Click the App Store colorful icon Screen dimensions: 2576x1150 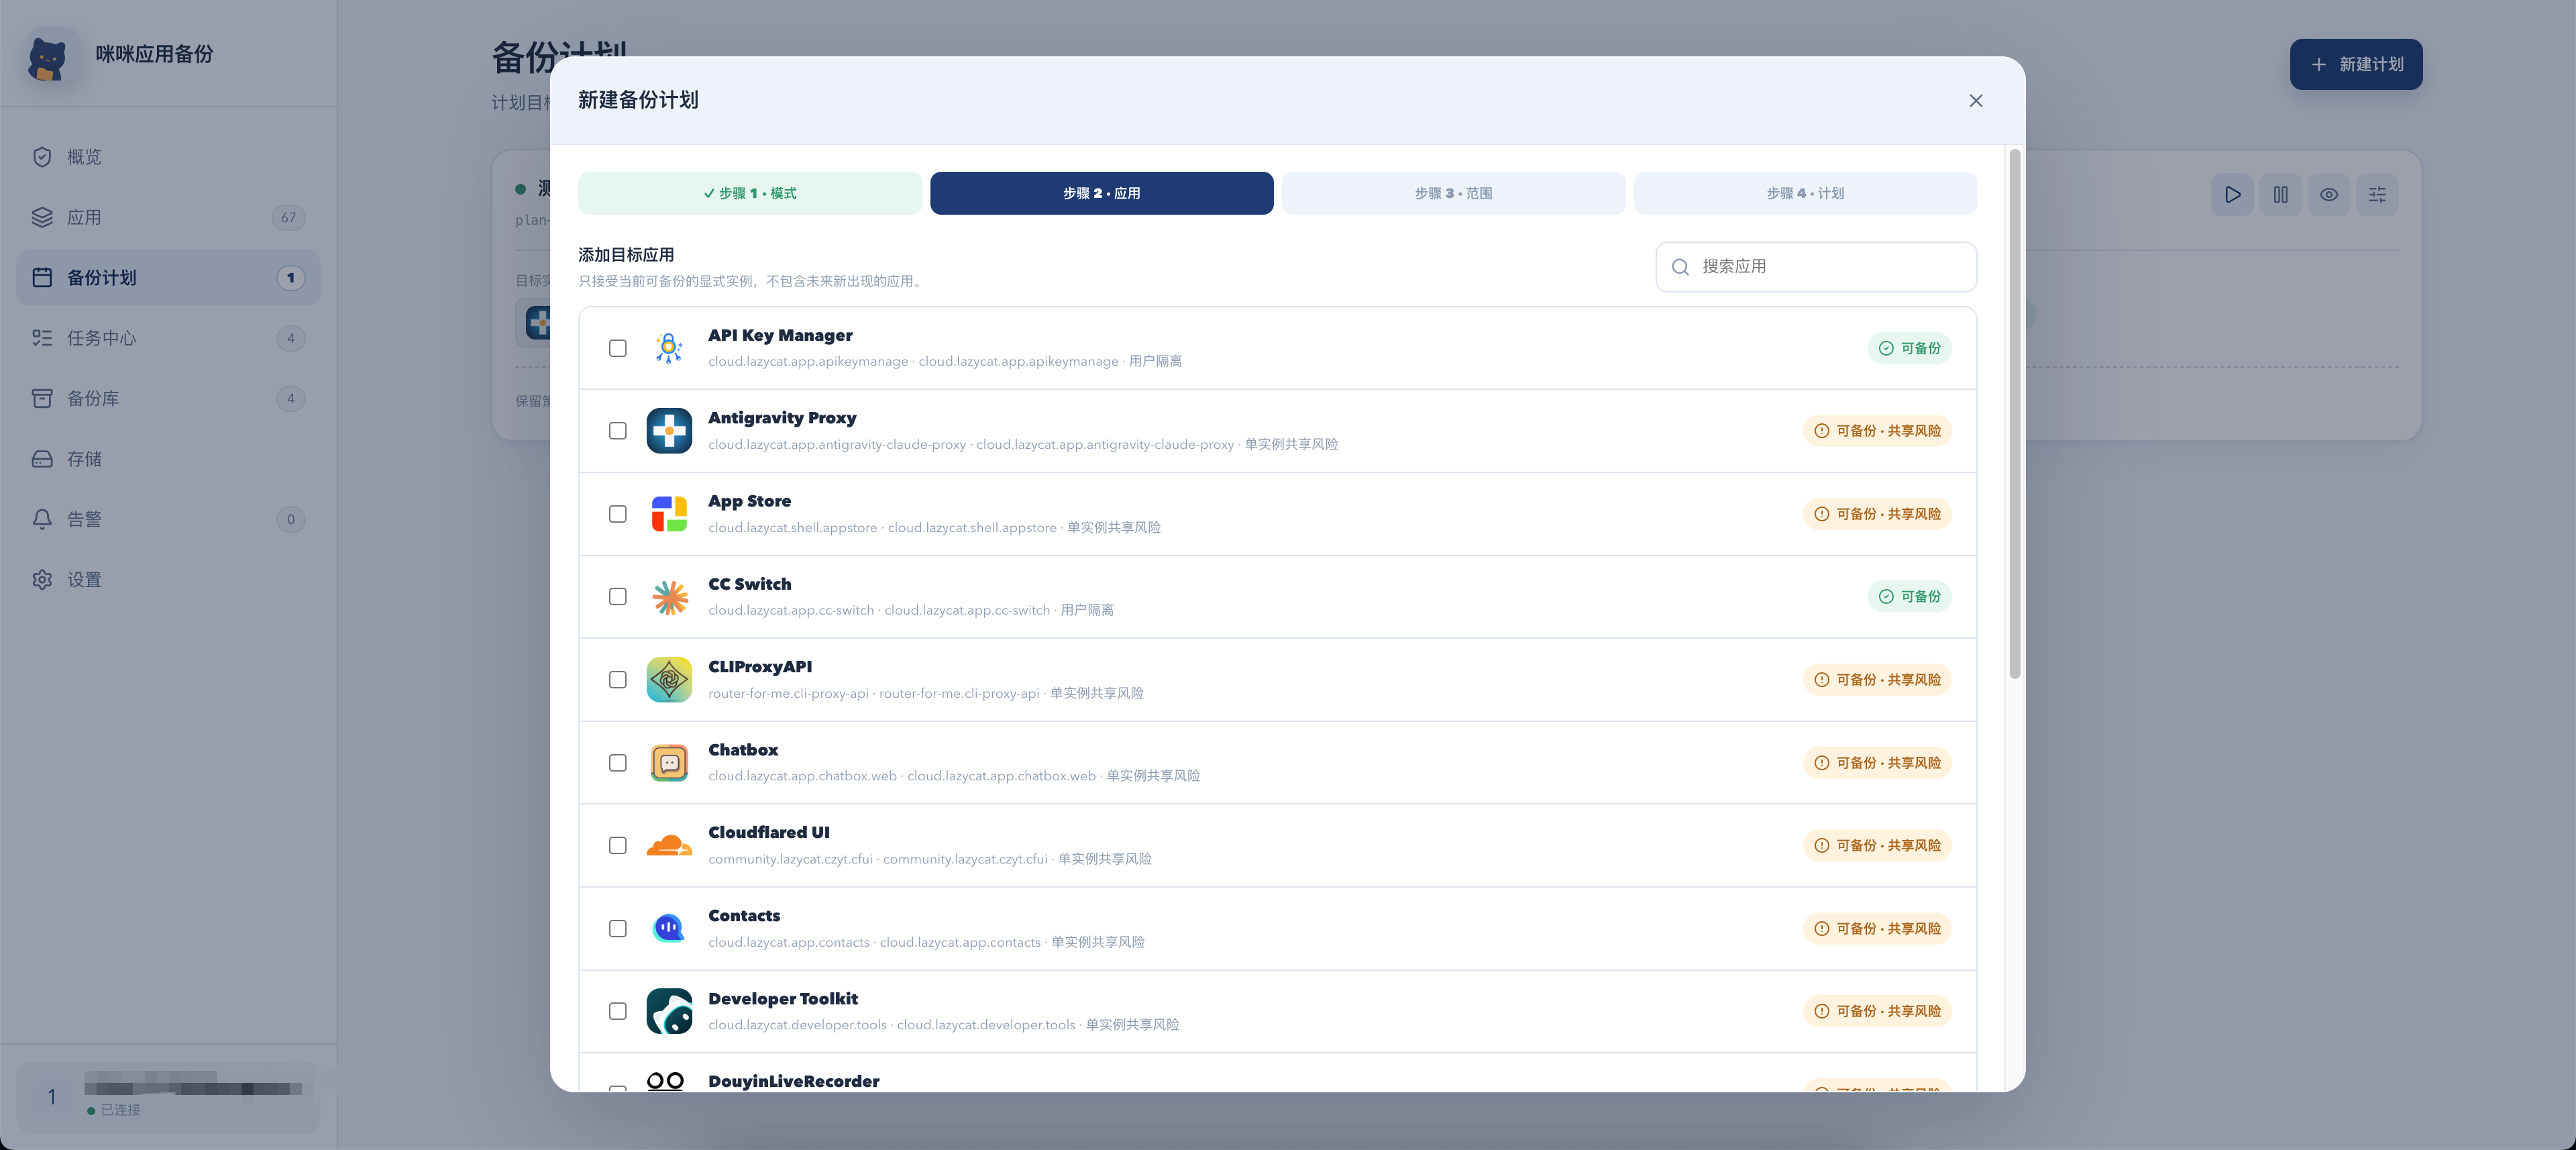tap(669, 514)
